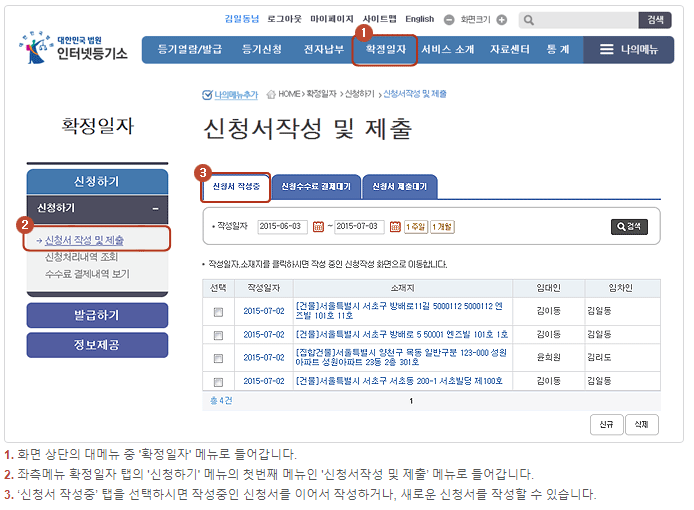Collapse the 신청하기 submenu with minus
This screenshot has height=510, width=694.
[x=155, y=208]
